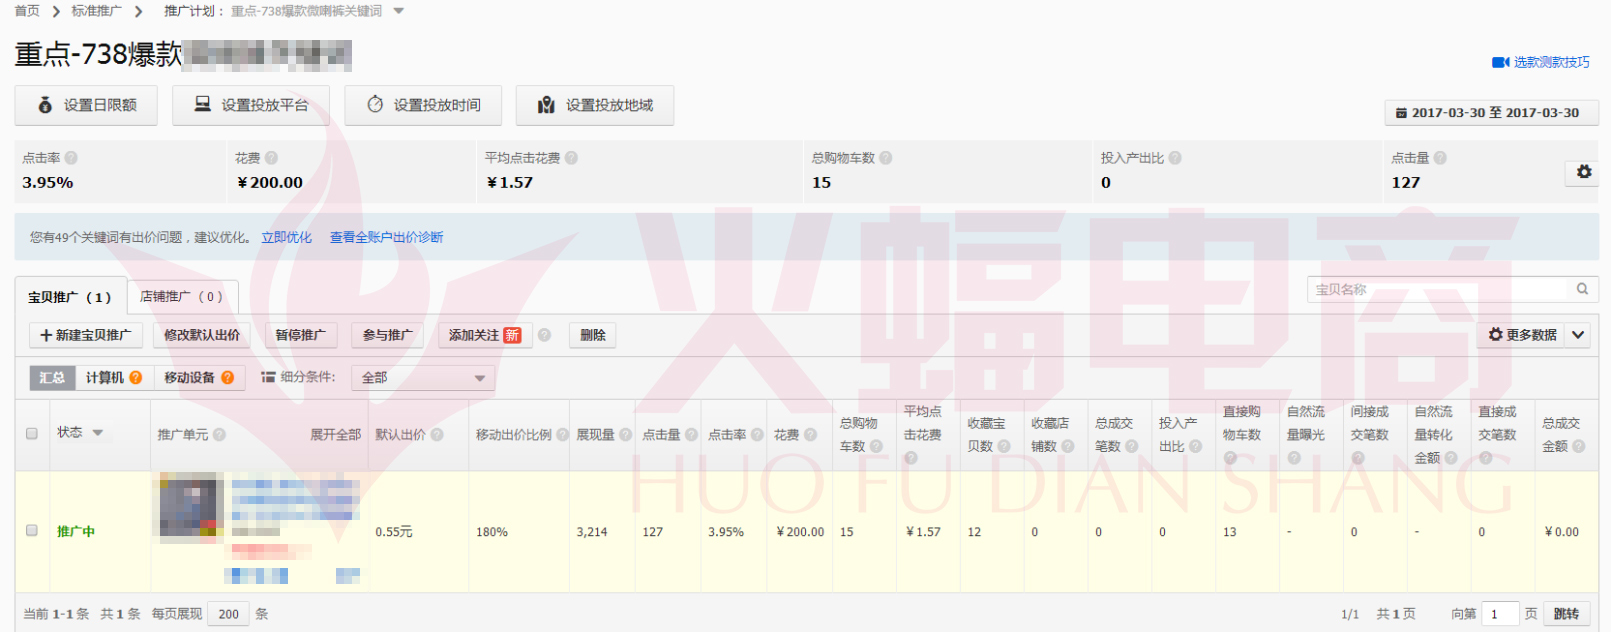
Task: Click the help icon beside 平均点击花费 summary
Action: click(x=571, y=158)
